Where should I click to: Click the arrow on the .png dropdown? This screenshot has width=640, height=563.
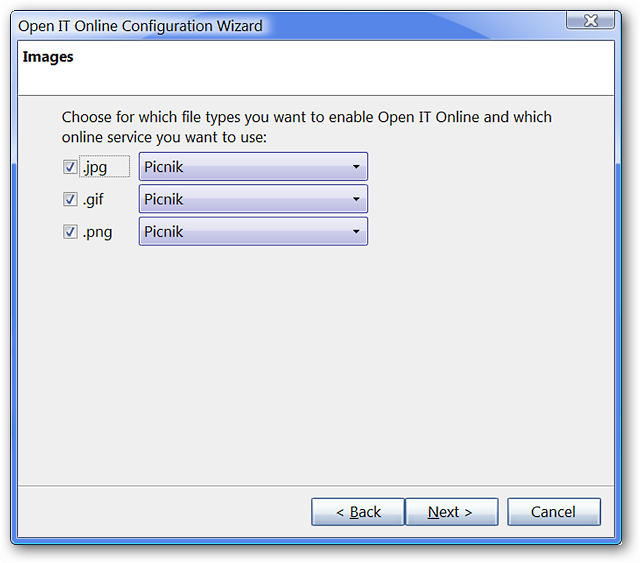pos(356,231)
